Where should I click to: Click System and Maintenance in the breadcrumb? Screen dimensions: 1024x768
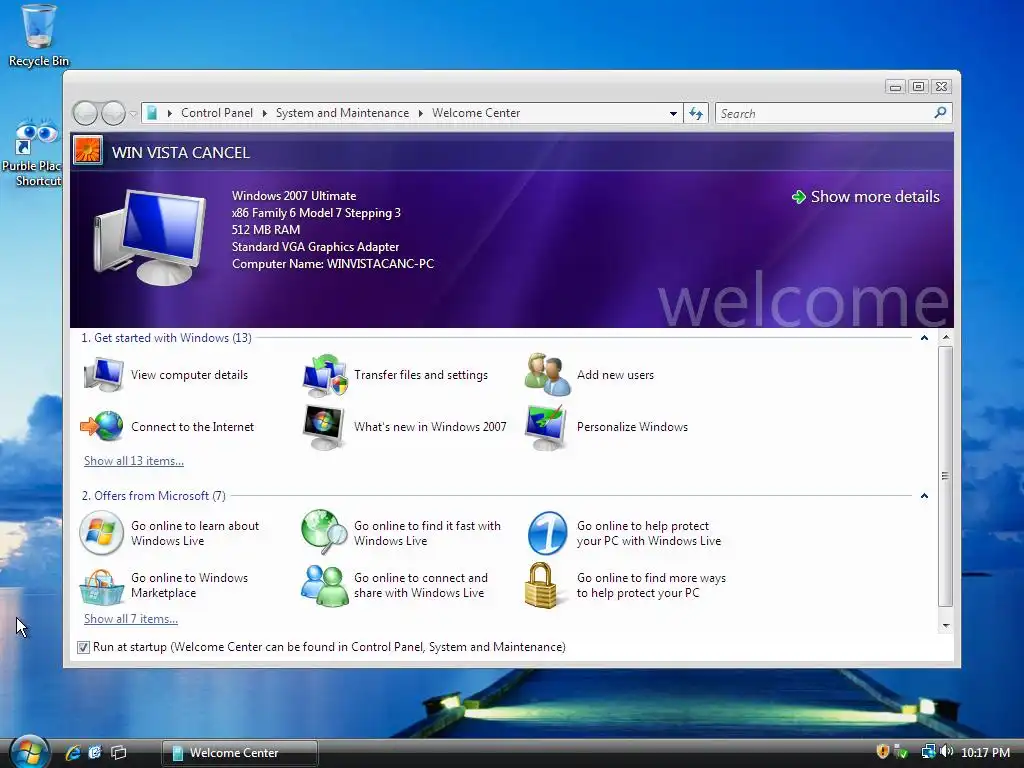342,113
